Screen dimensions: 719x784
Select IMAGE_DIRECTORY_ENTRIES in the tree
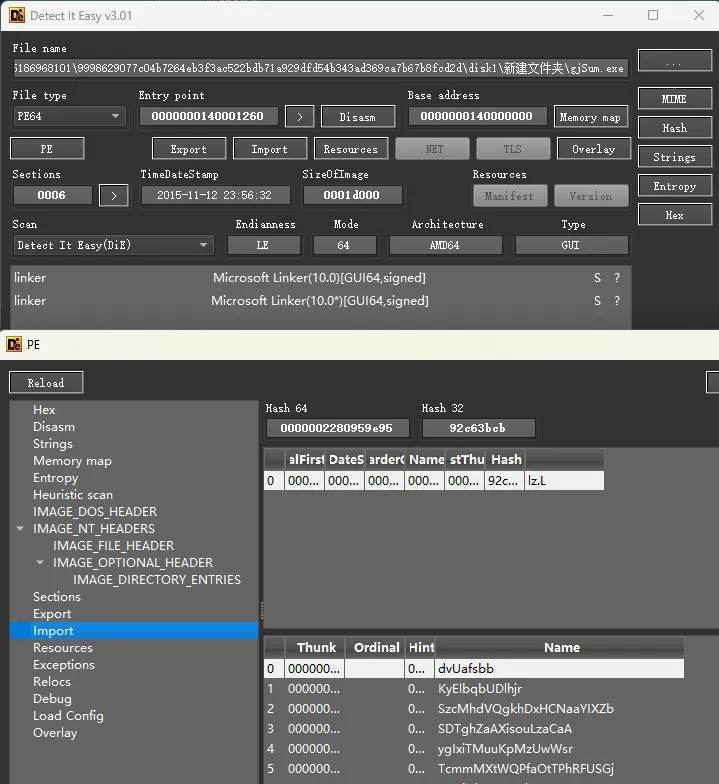(157, 580)
